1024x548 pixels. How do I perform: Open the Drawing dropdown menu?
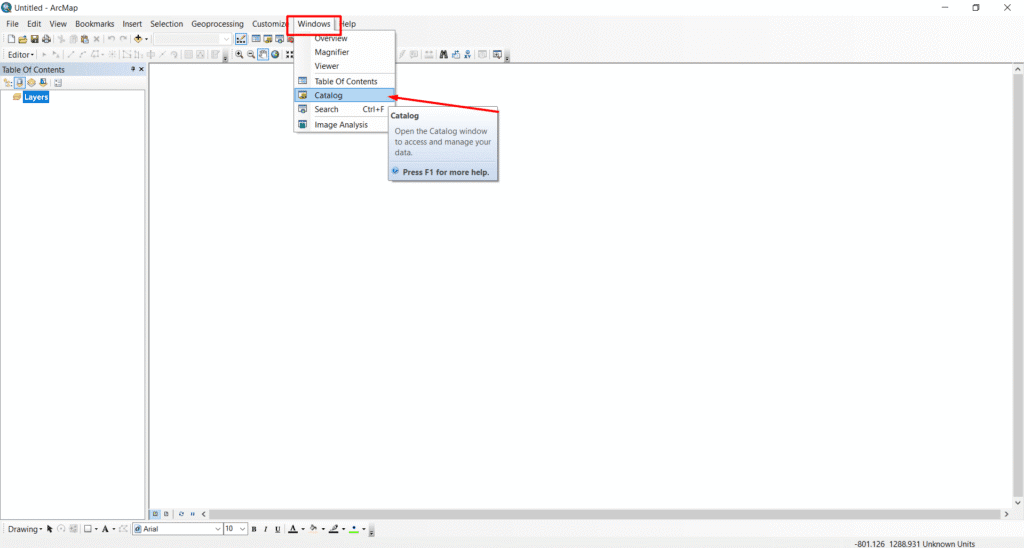25,529
